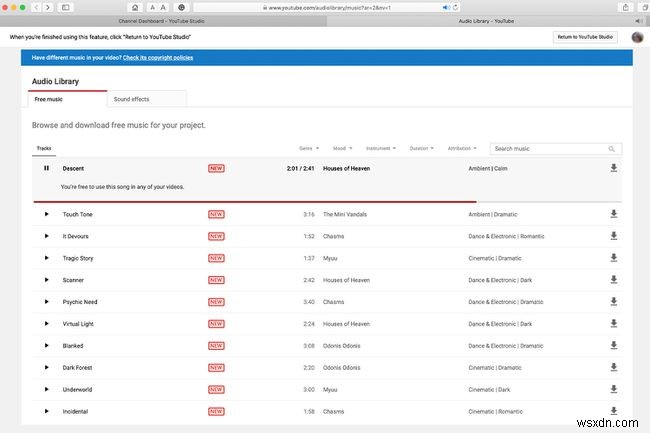Click Return to YouTube Studio button
The image size is (650, 433).
click(585, 37)
